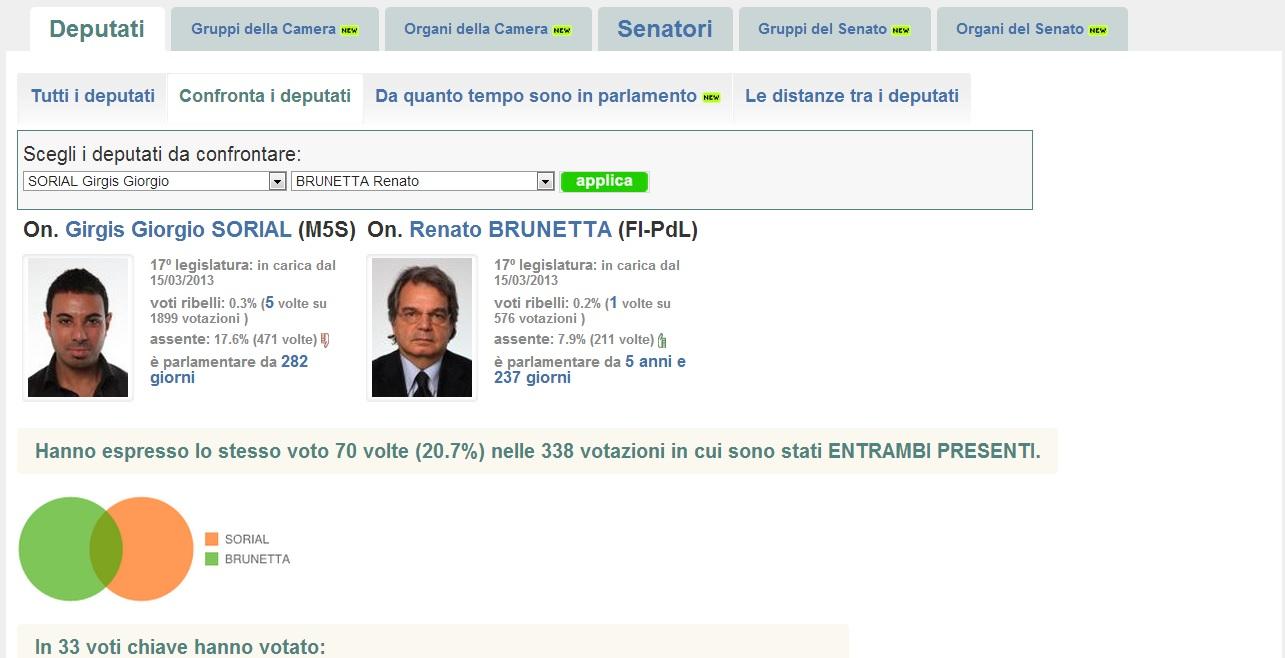Click the NEW badge on Gruppi della Camera

coord(349,30)
